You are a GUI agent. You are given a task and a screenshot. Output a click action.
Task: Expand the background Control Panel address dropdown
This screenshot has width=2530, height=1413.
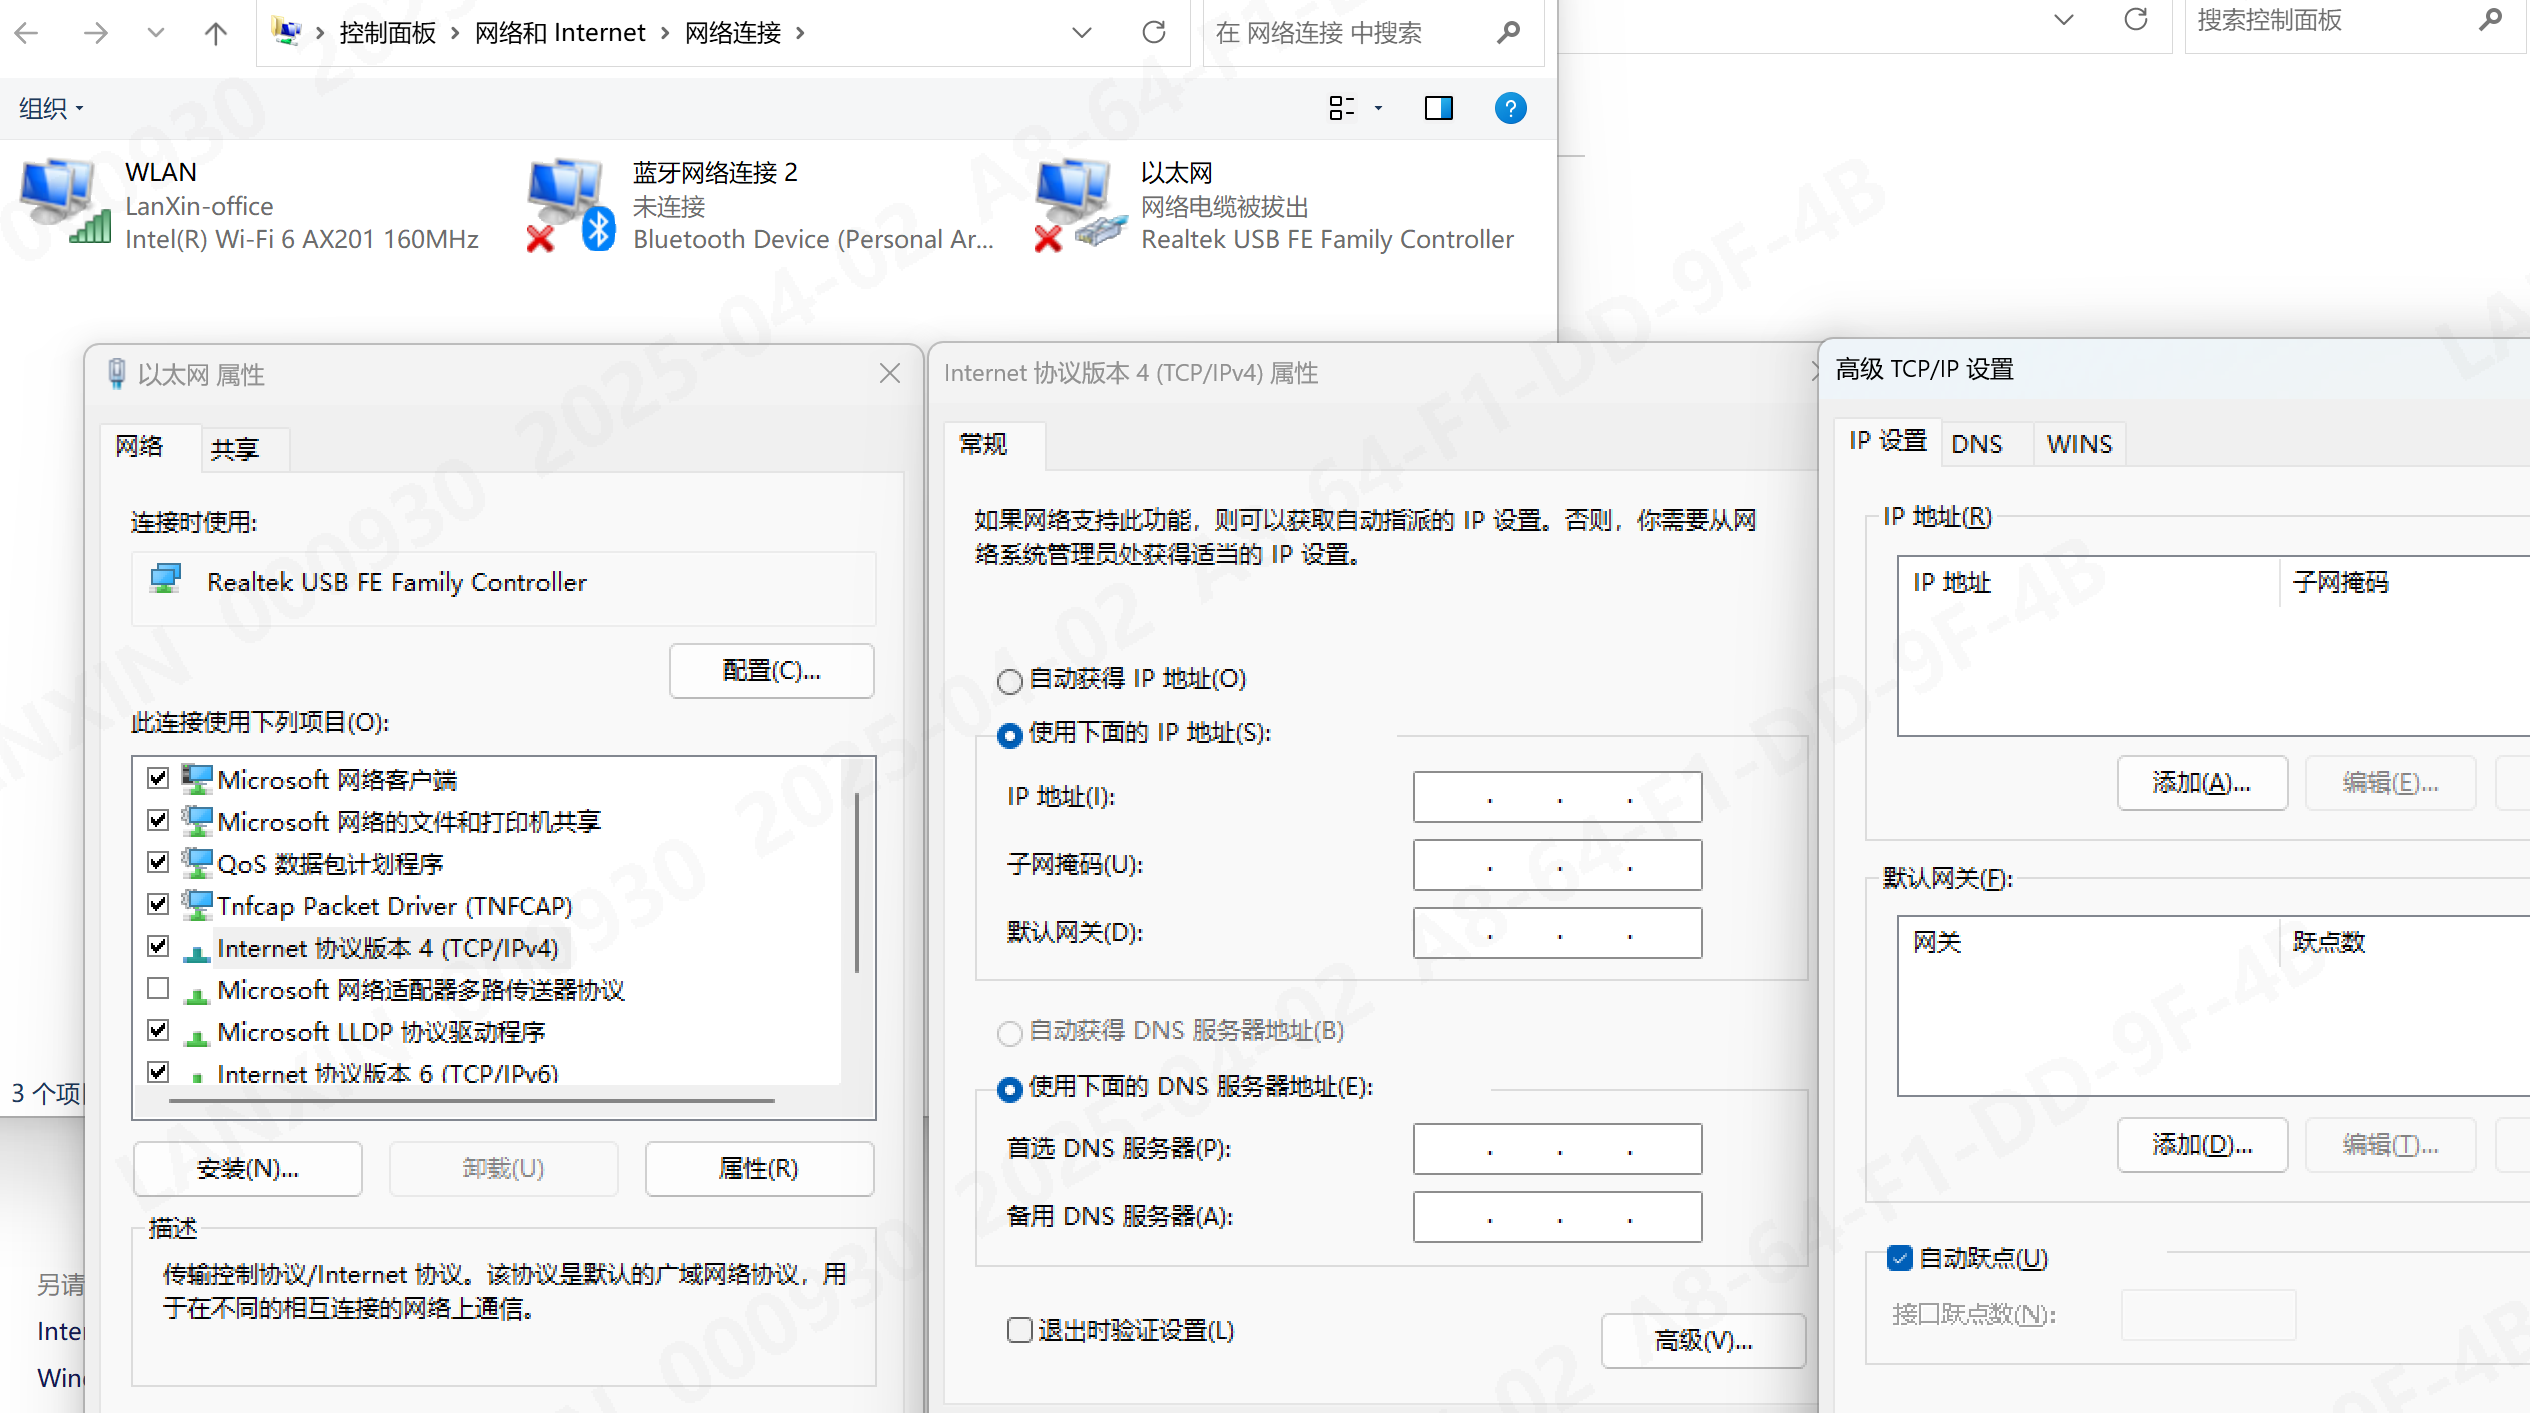coord(2063,20)
